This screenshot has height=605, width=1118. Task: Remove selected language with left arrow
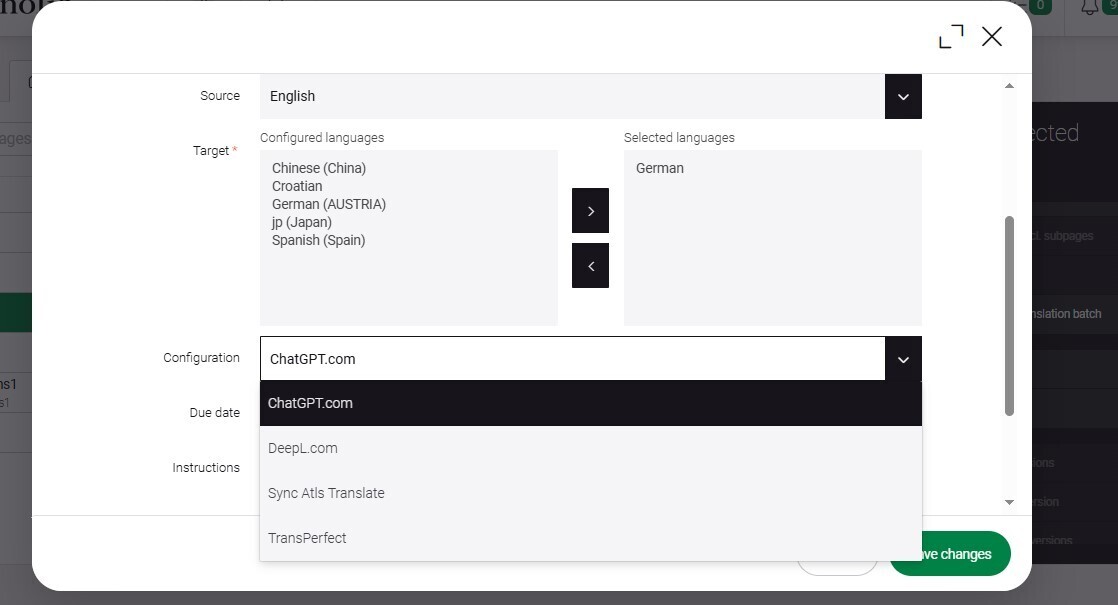[x=590, y=266]
